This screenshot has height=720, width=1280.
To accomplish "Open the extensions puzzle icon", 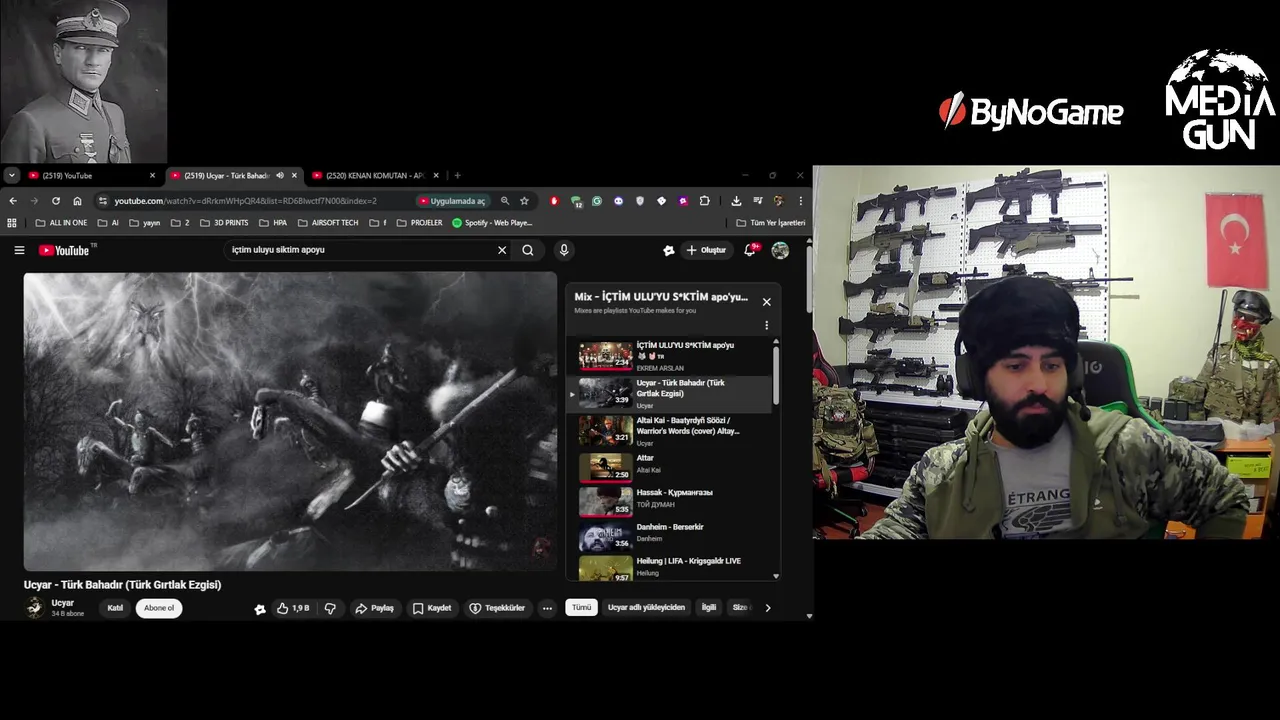I will point(704,201).
